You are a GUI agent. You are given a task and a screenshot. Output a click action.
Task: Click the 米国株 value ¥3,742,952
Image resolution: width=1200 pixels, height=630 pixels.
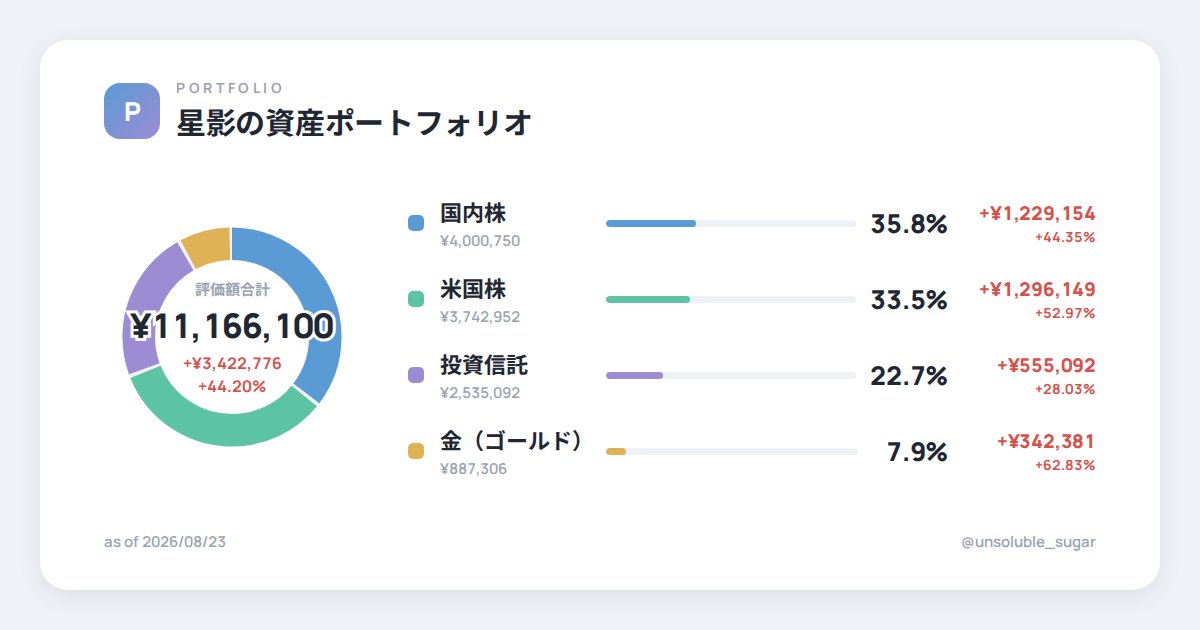click(x=480, y=317)
